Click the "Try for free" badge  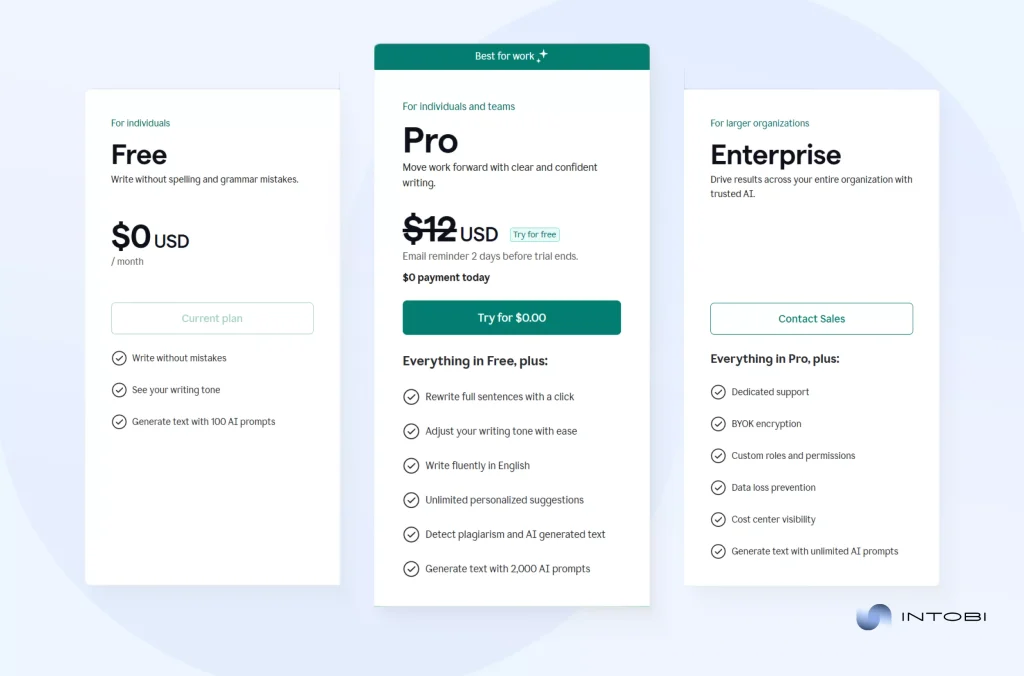[x=534, y=234]
